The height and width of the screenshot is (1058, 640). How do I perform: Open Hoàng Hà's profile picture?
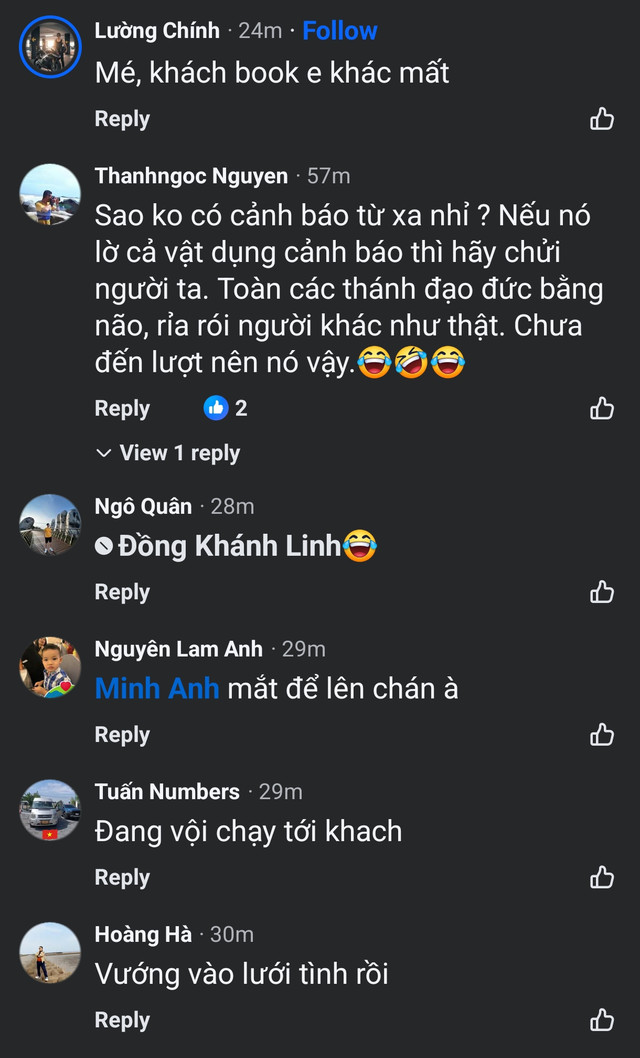(50, 952)
